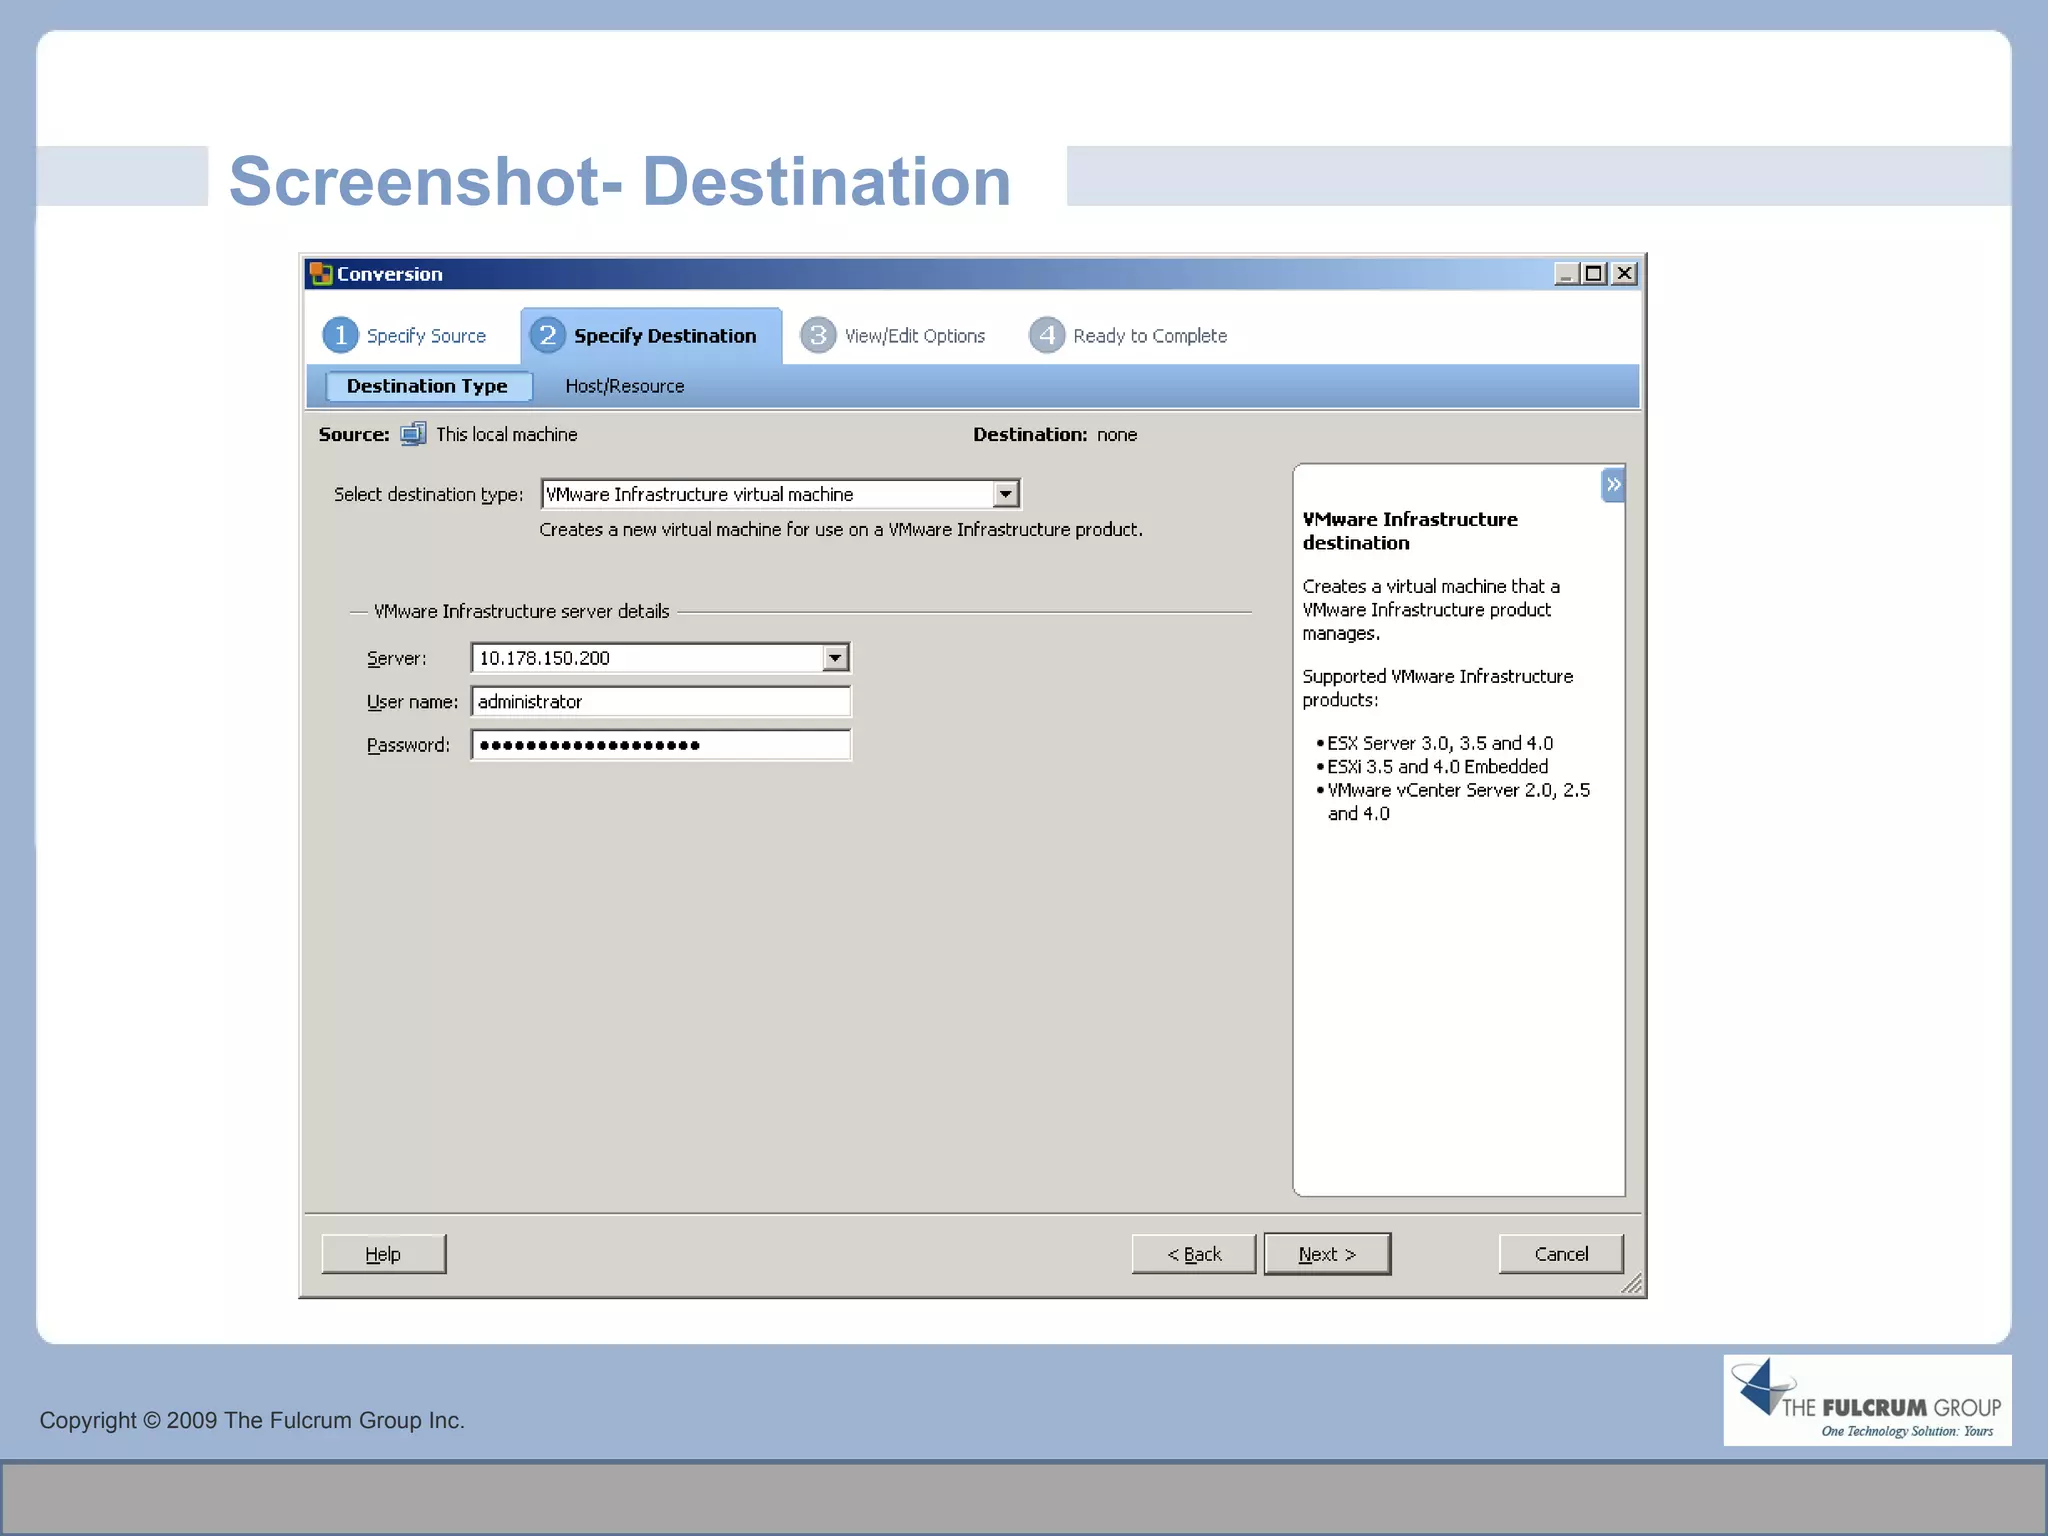Maximize the Conversion window
The height and width of the screenshot is (1536, 2048).
coord(1595,274)
